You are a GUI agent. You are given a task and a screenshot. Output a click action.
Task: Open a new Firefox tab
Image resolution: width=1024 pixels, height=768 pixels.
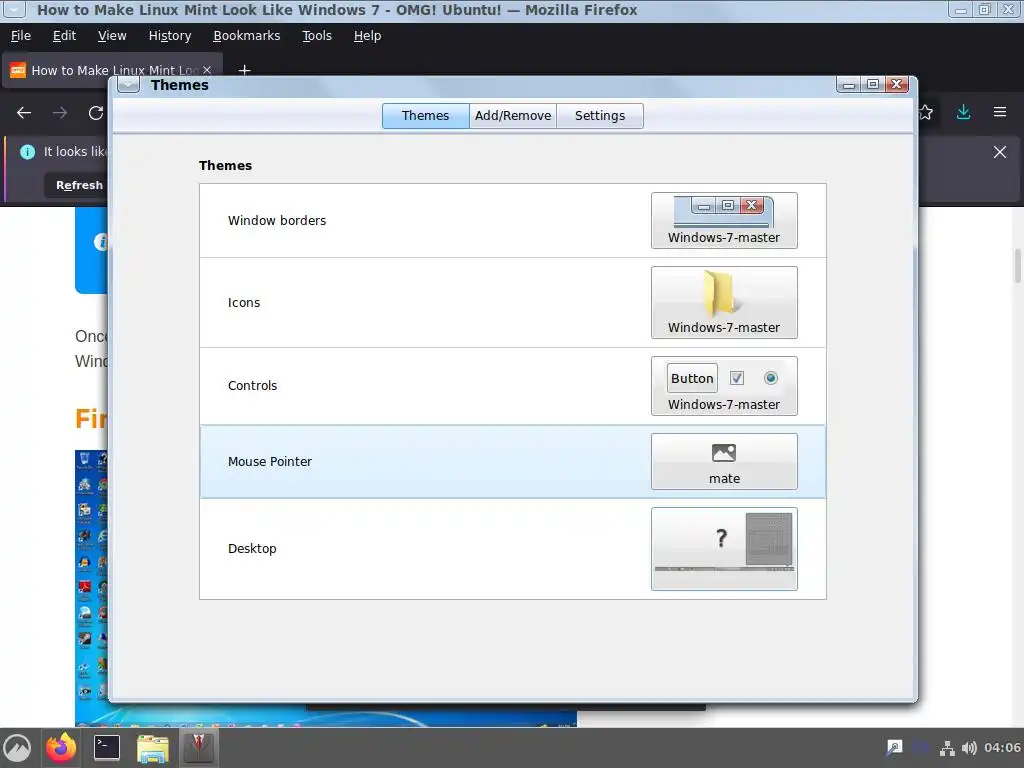tap(244, 70)
